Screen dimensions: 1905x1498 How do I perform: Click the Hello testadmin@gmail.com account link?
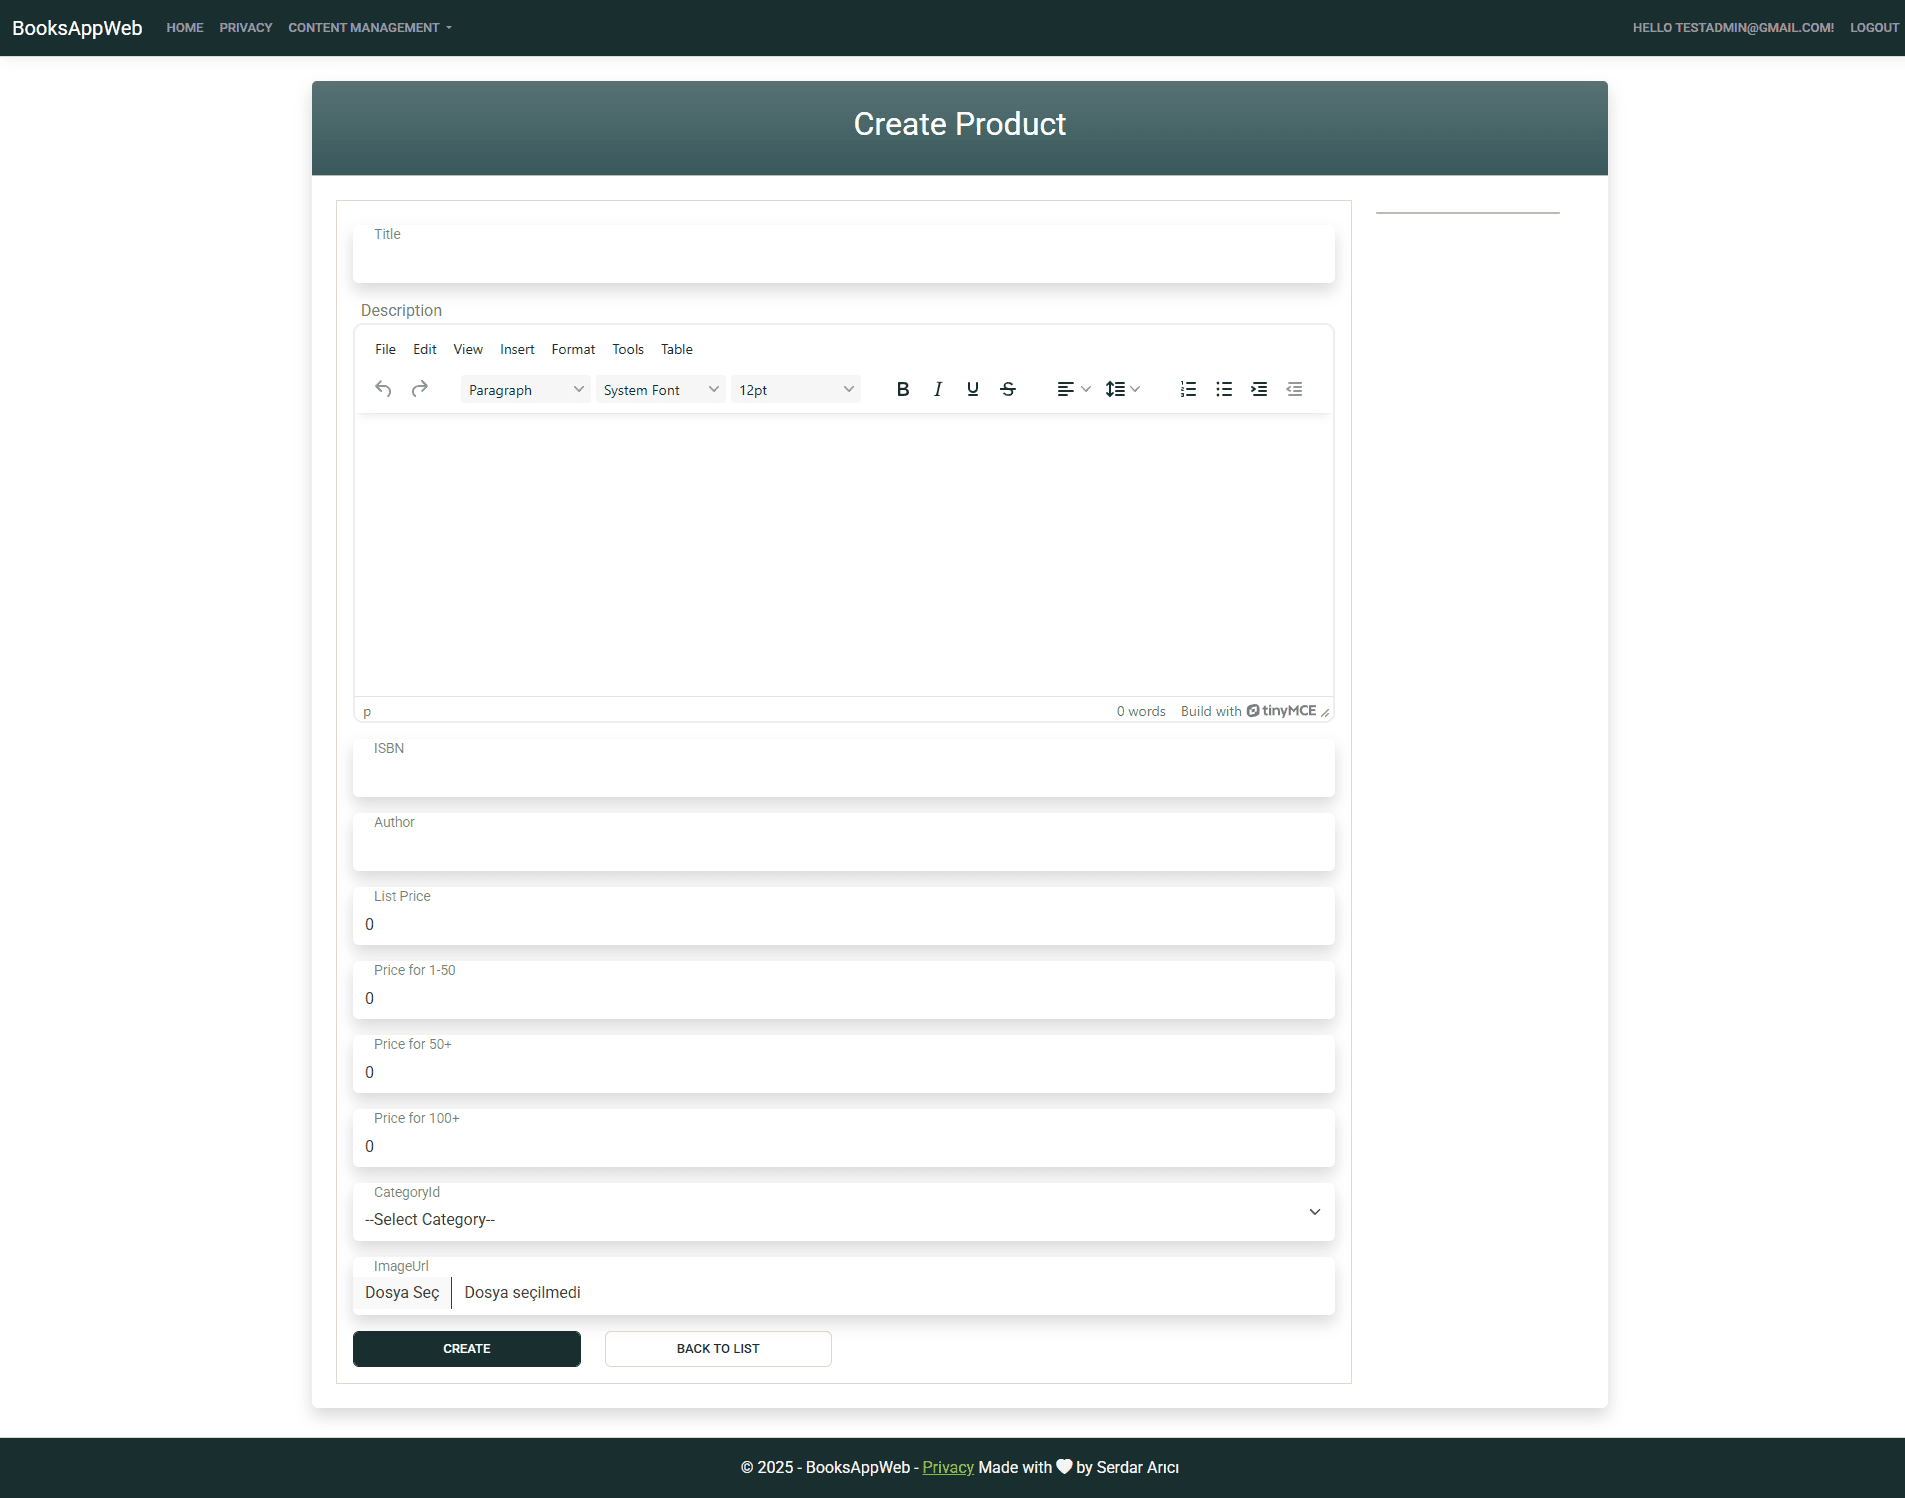pos(1733,28)
